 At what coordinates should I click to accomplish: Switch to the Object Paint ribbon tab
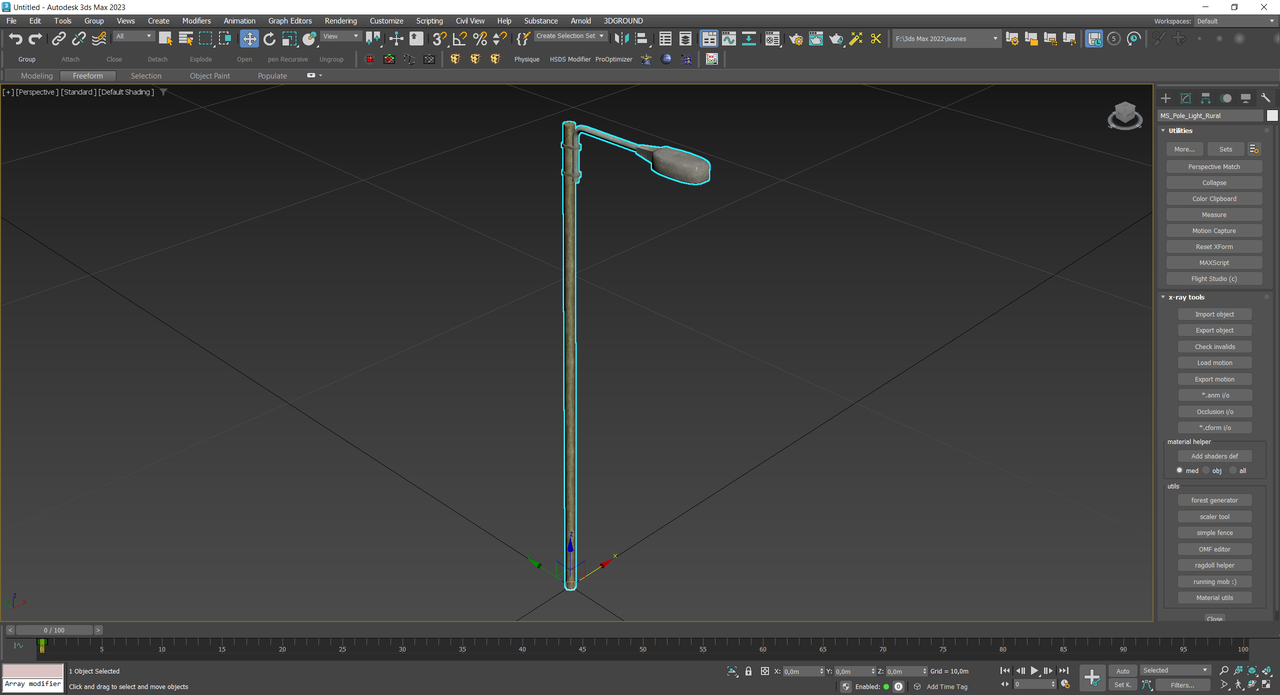click(209, 76)
